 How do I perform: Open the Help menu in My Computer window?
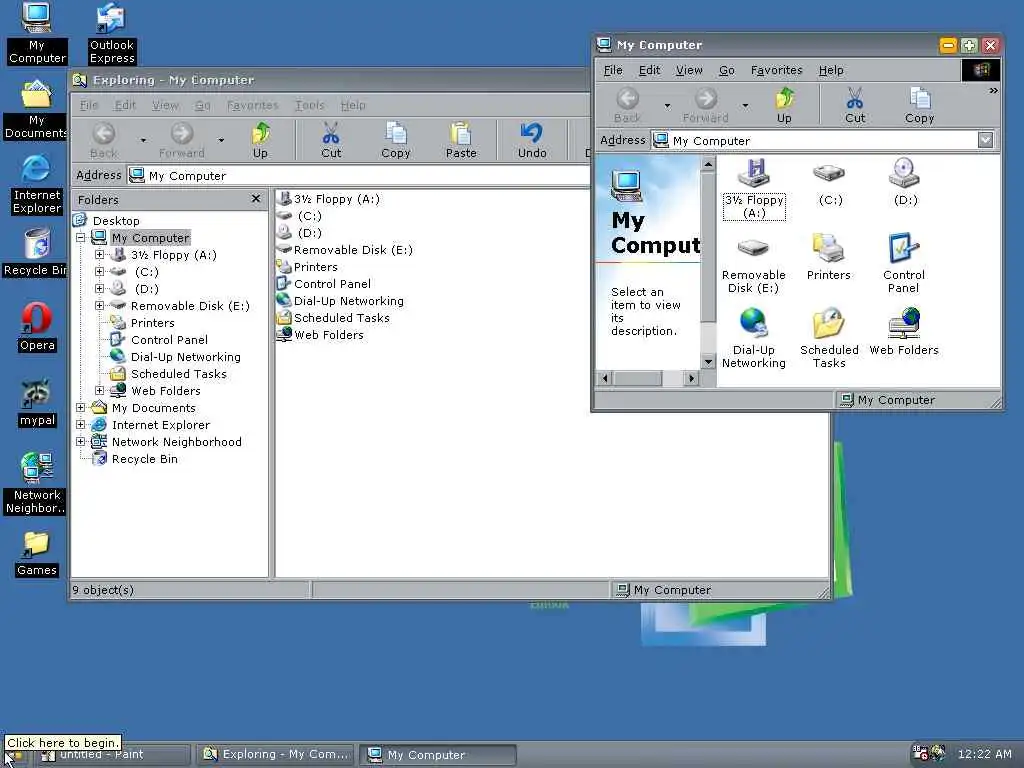coord(831,70)
